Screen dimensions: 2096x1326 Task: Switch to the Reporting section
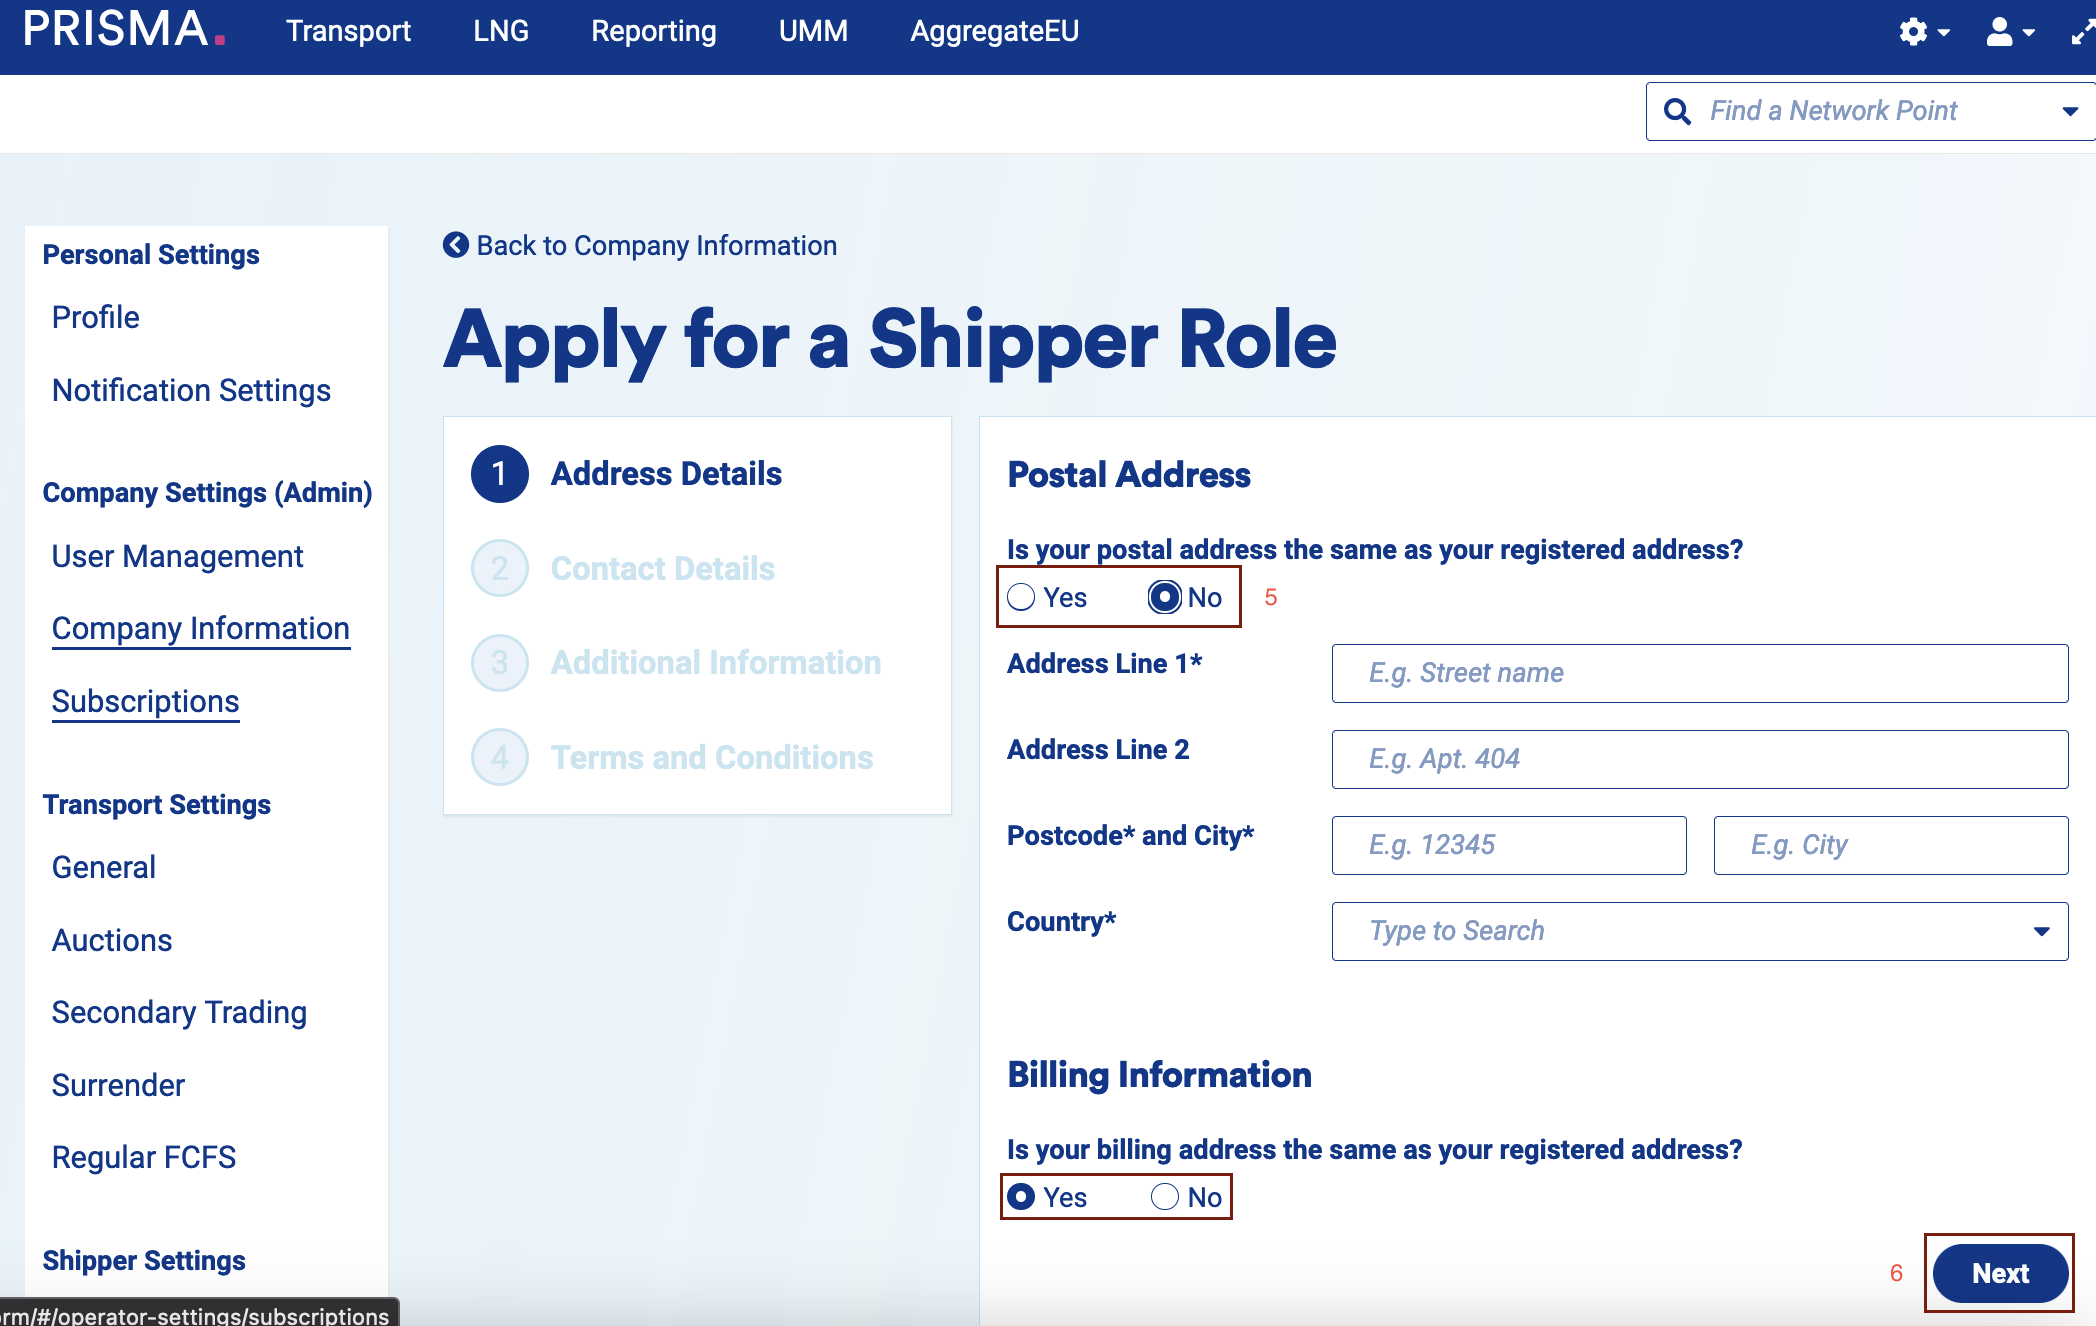[x=654, y=31]
